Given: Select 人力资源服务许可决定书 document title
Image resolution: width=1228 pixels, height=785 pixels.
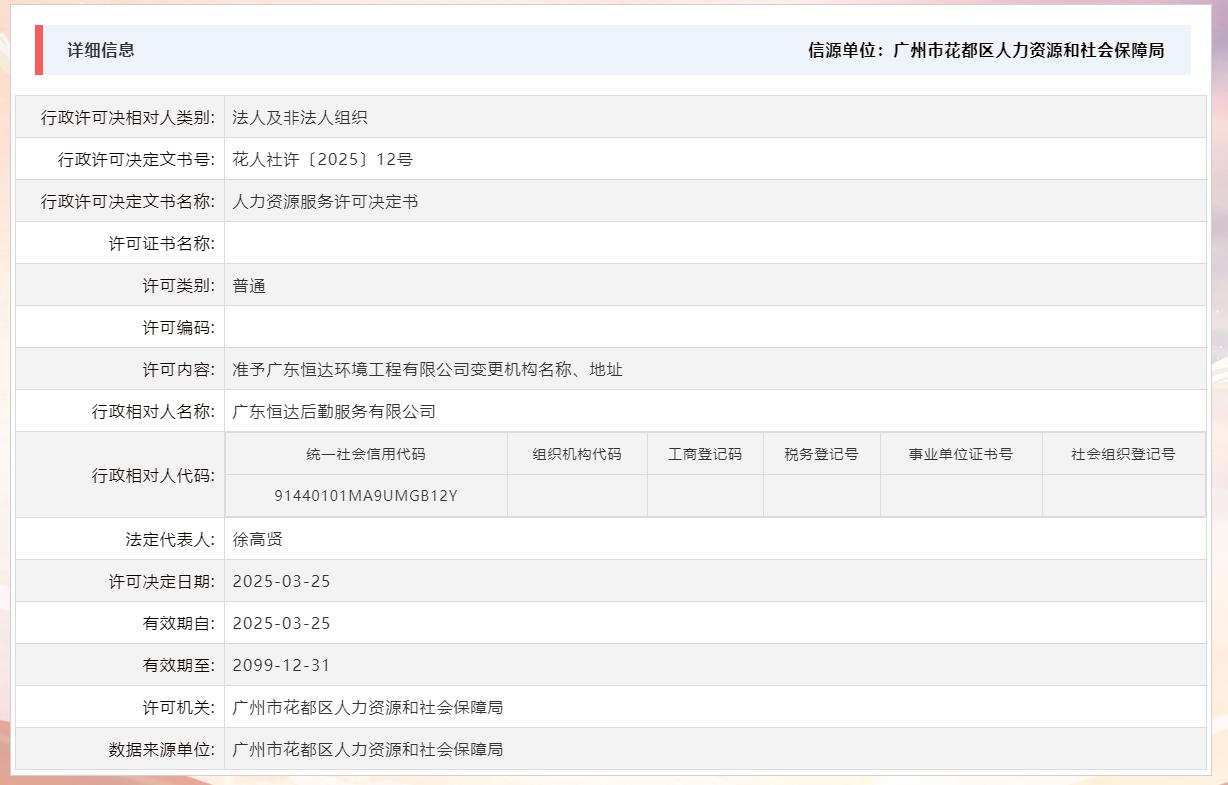Looking at the screenshot, I should (x=324, y=200).
